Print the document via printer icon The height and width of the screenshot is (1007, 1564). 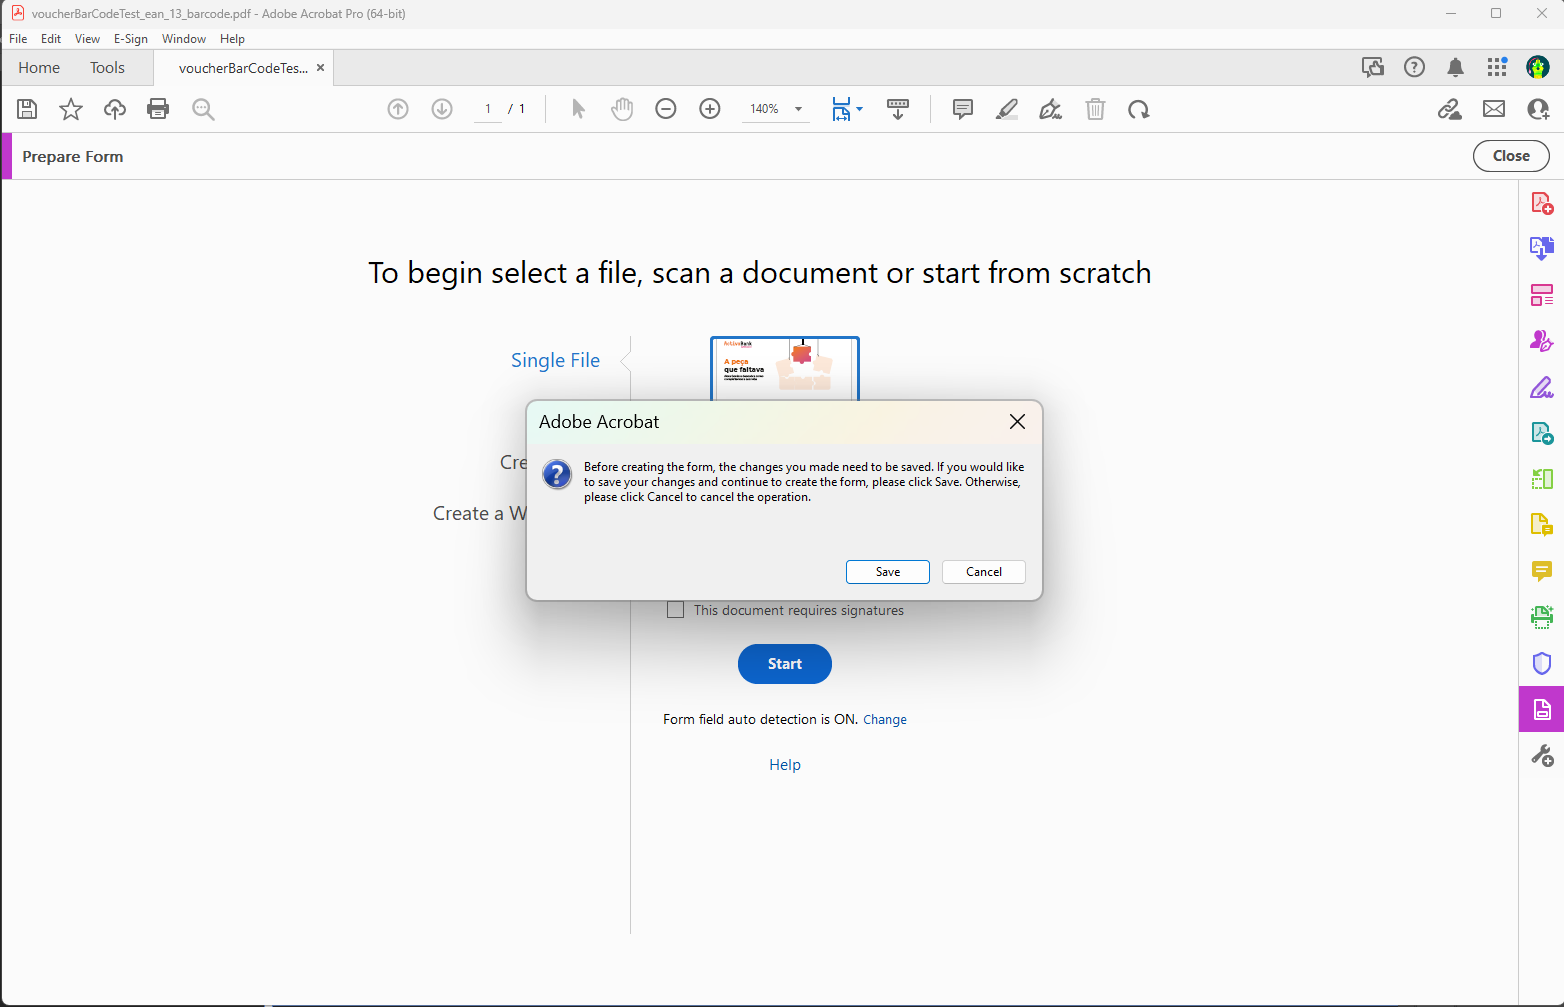pos(158,109)
